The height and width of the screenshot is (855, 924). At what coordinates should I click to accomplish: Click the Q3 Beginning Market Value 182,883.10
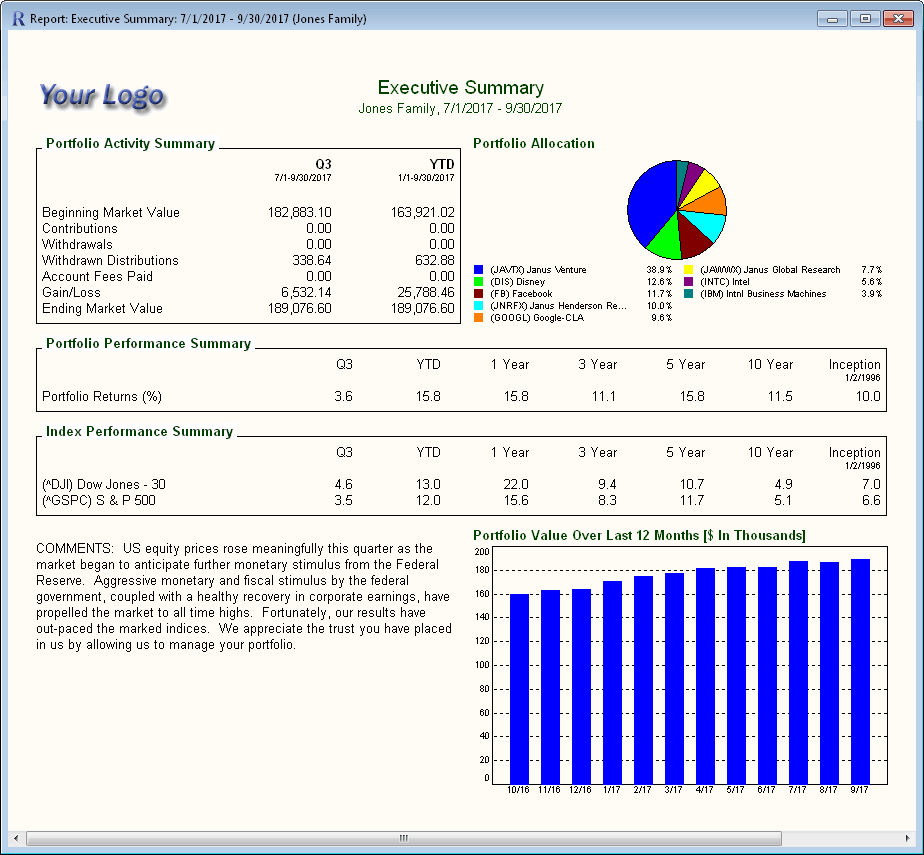[299, 212]
